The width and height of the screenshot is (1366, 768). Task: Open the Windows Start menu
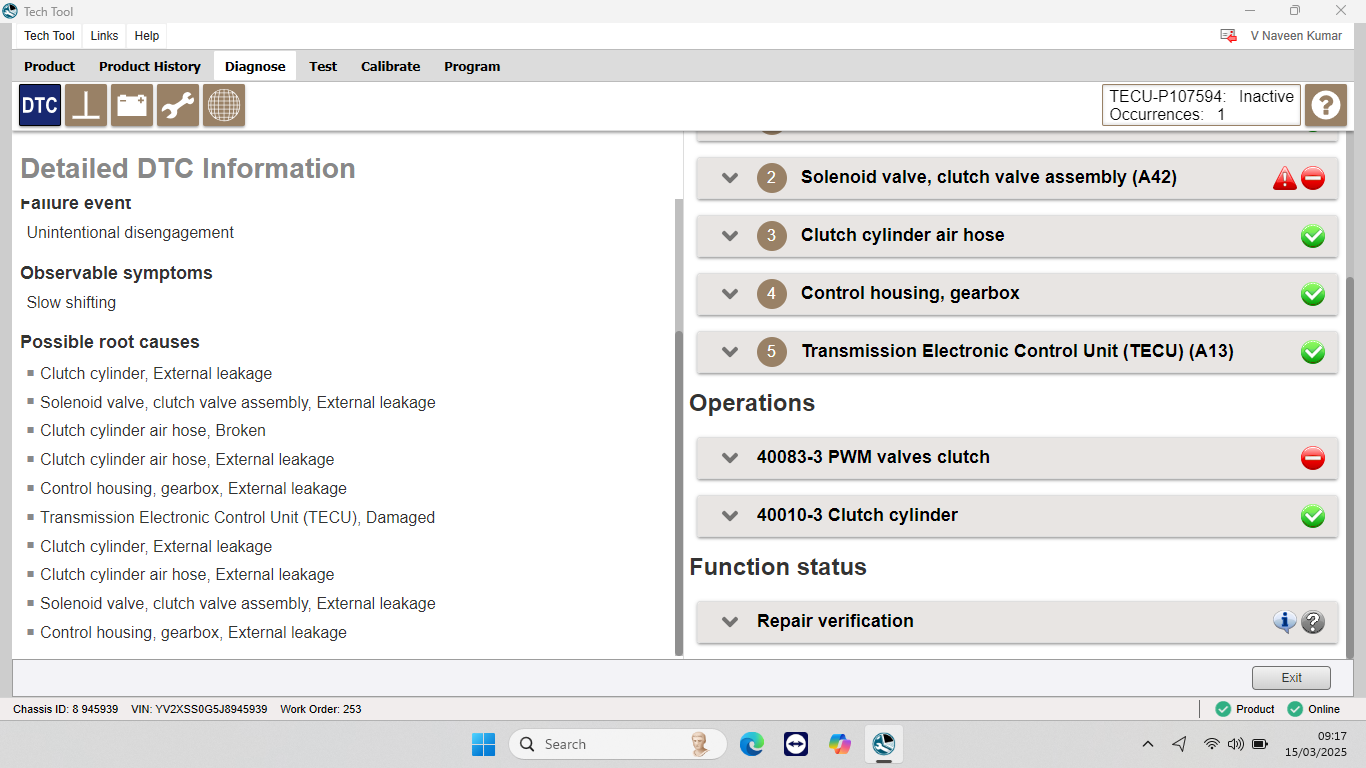483,744
